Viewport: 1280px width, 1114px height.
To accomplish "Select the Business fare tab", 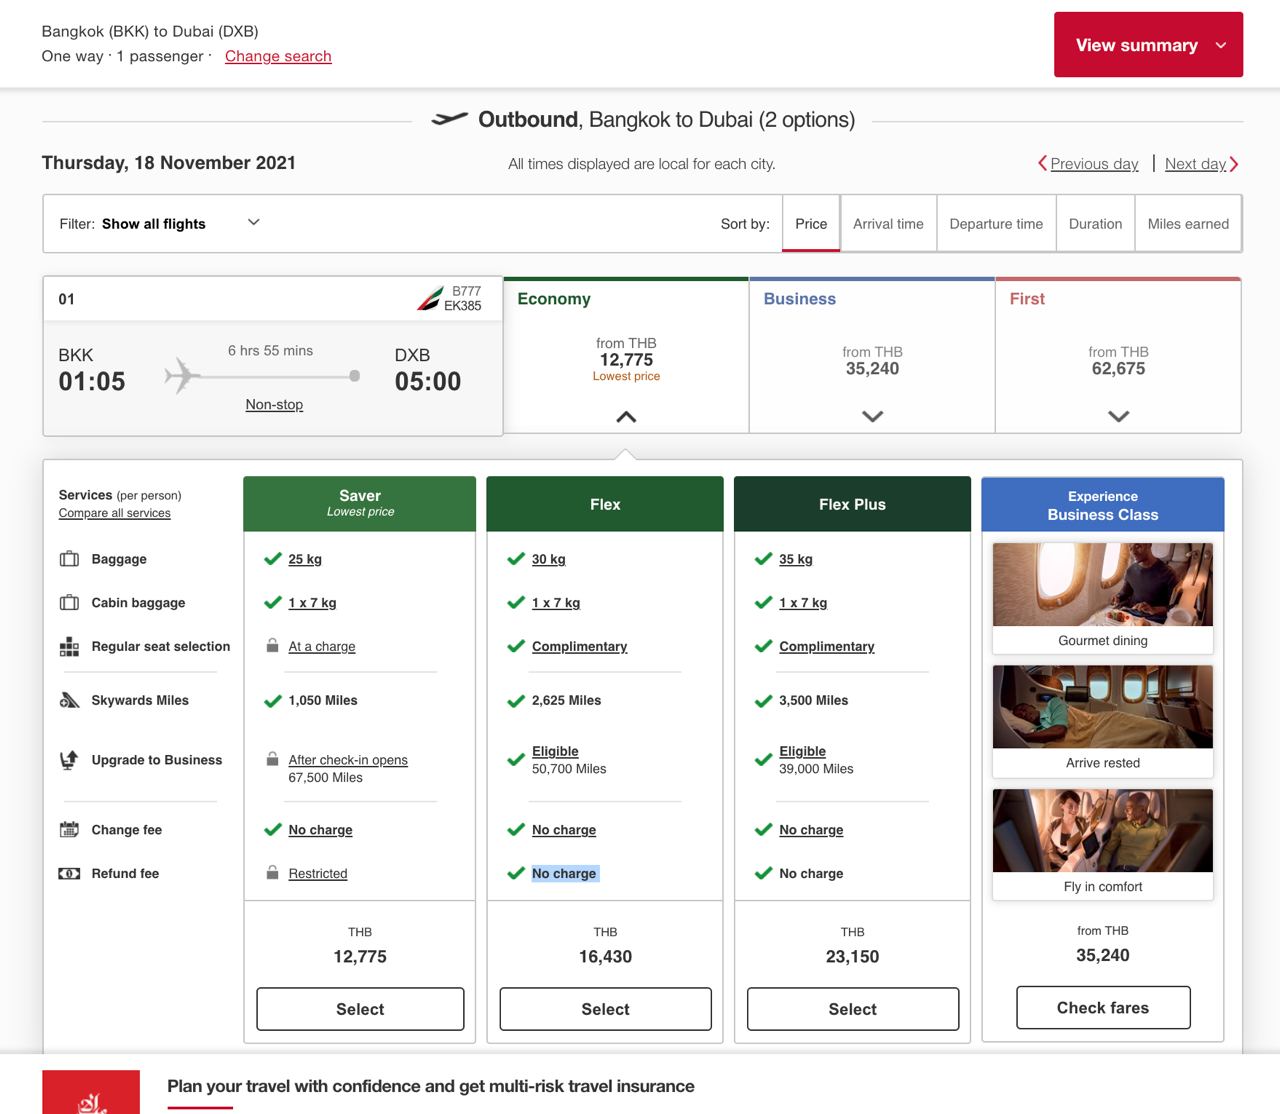I will (872, 355).
